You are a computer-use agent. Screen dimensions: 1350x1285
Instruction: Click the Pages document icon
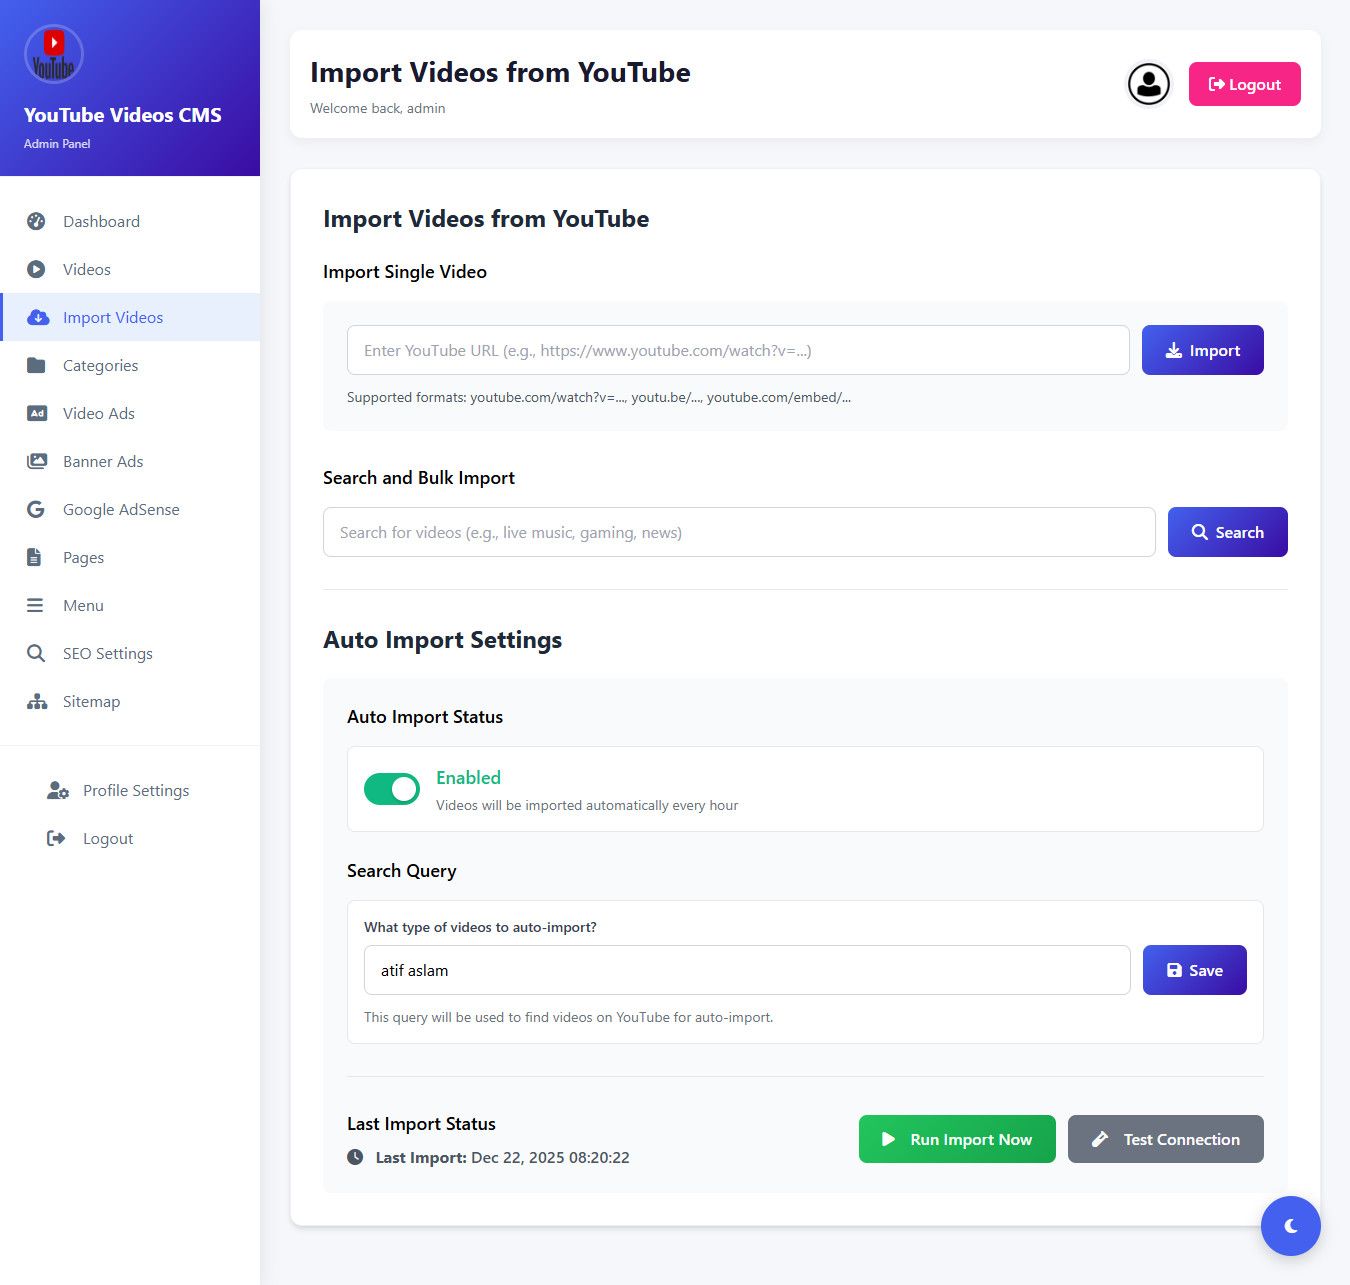(34, 557)
